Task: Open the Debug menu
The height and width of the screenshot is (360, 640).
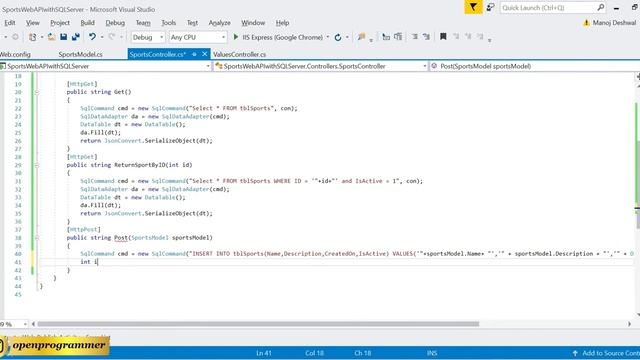Action: [115, 23]
